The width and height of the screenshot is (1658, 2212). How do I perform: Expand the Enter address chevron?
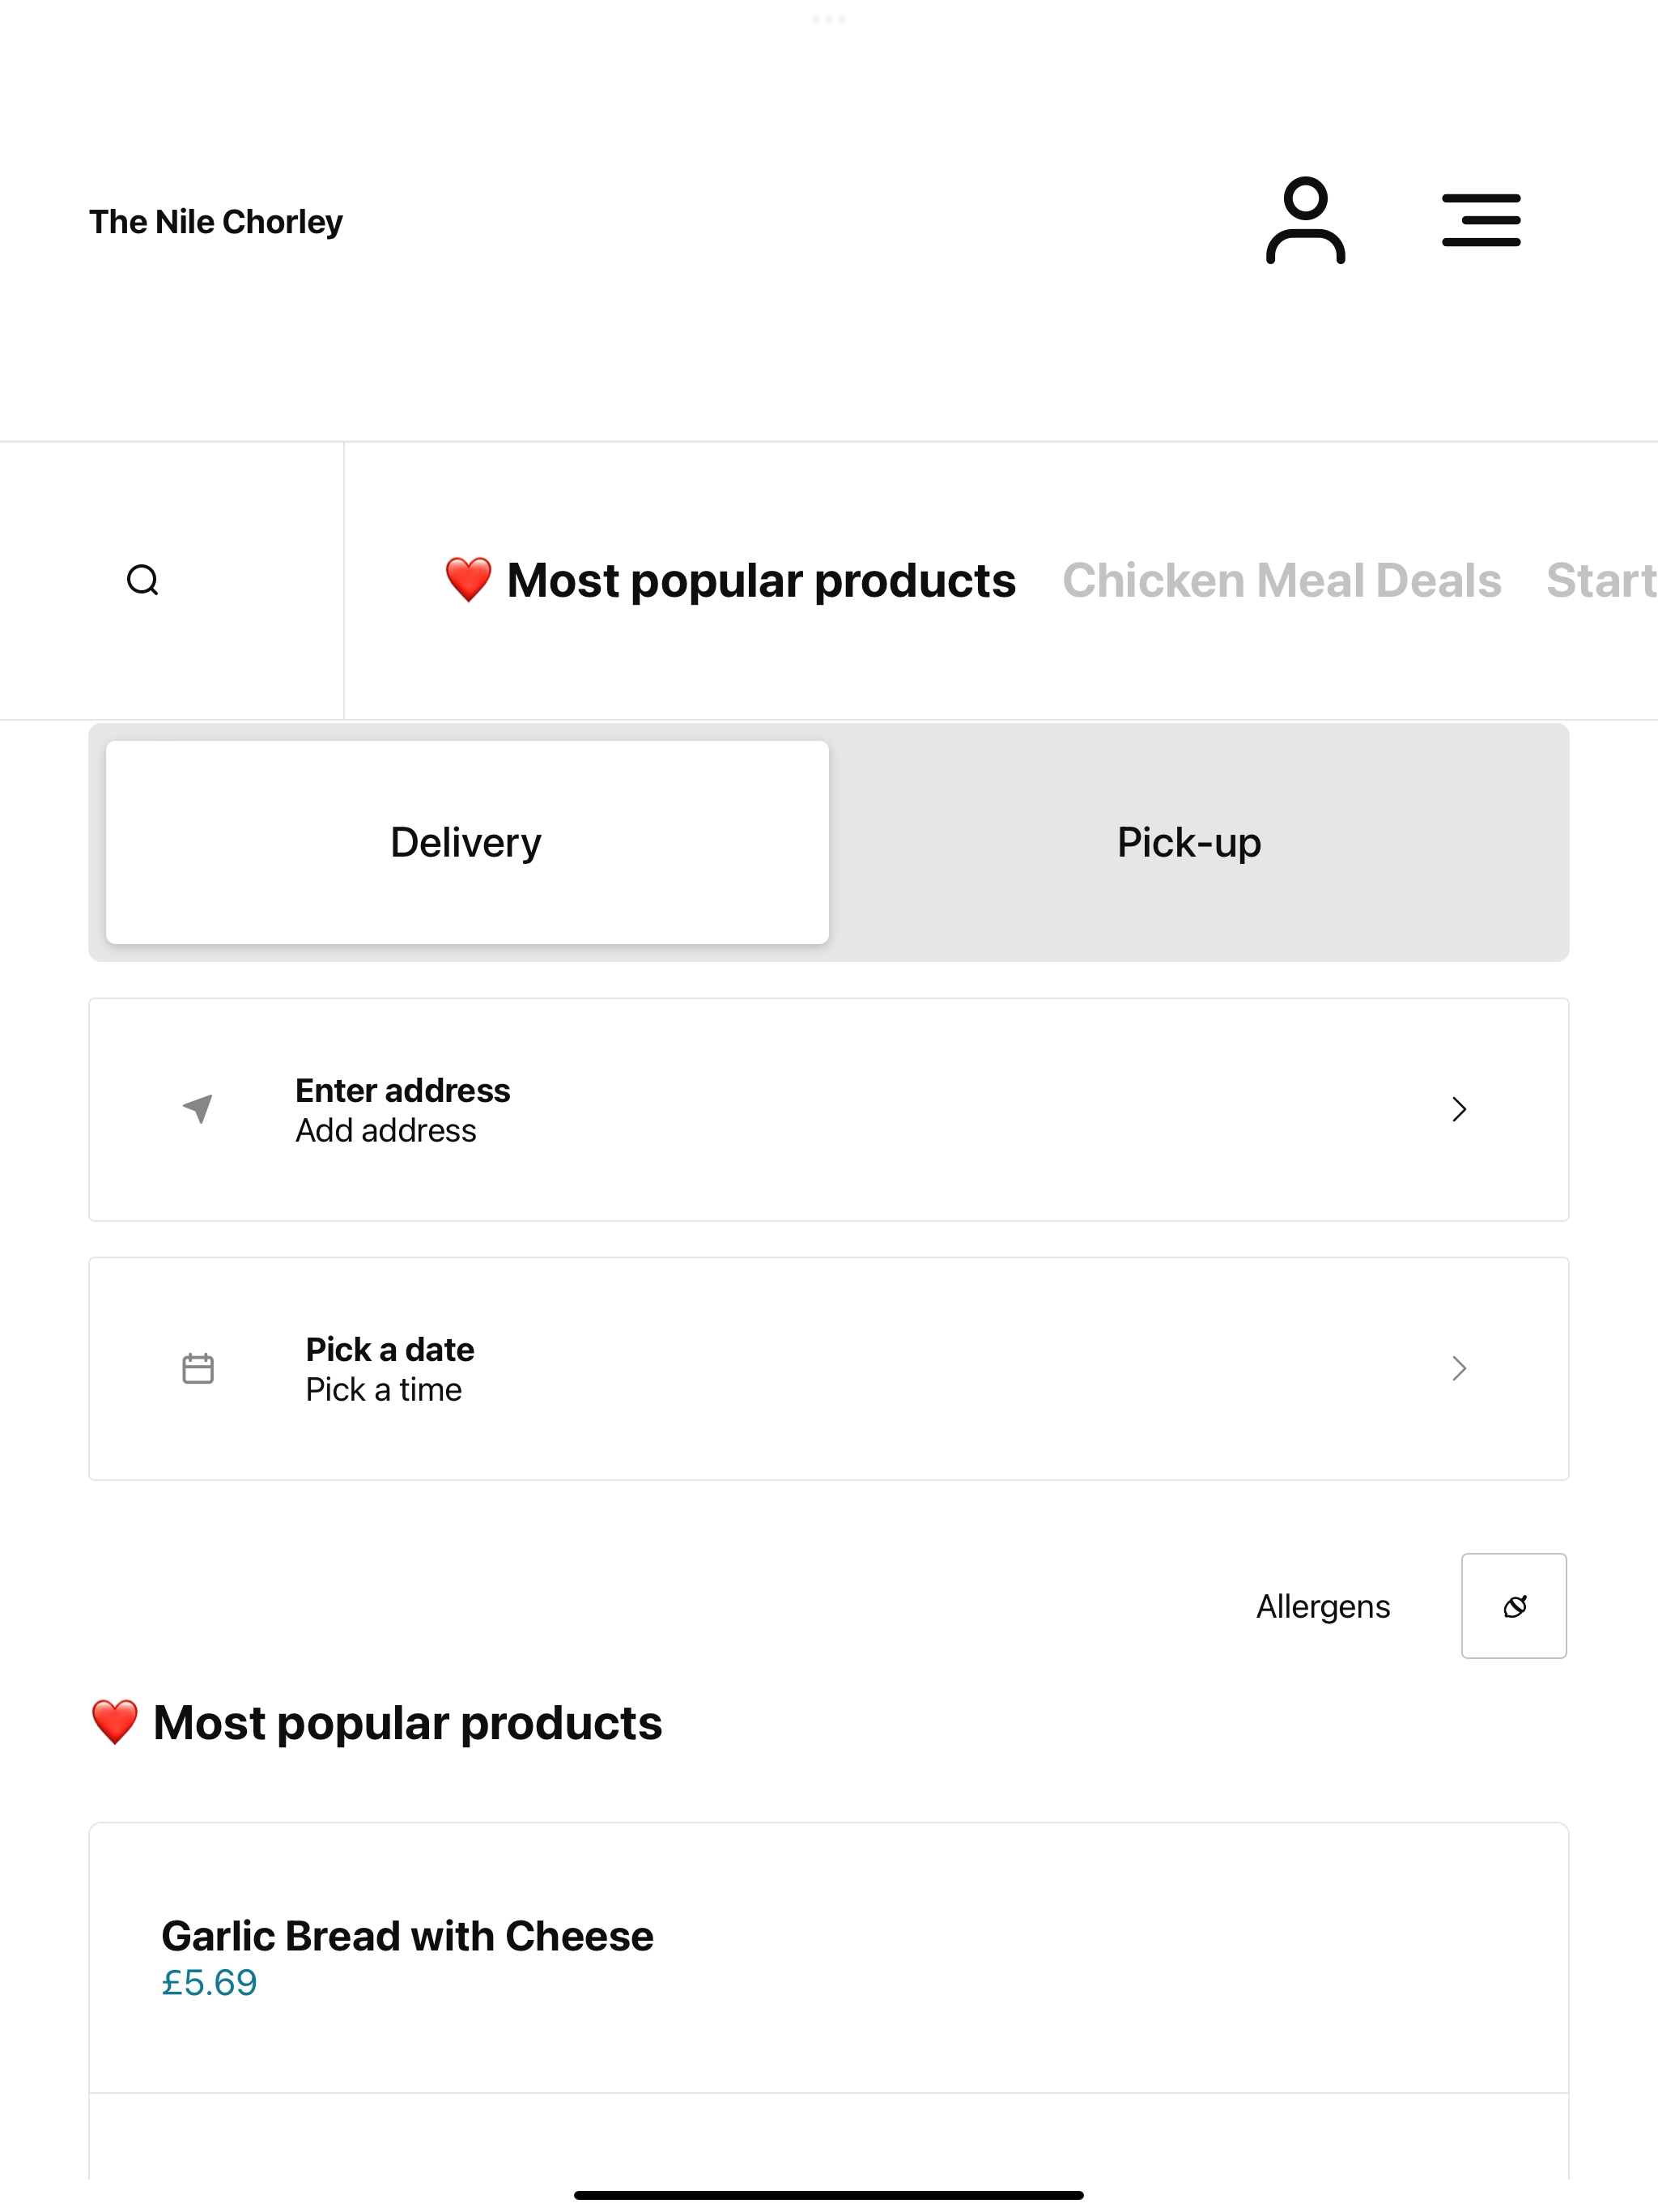[1459, 1109]
